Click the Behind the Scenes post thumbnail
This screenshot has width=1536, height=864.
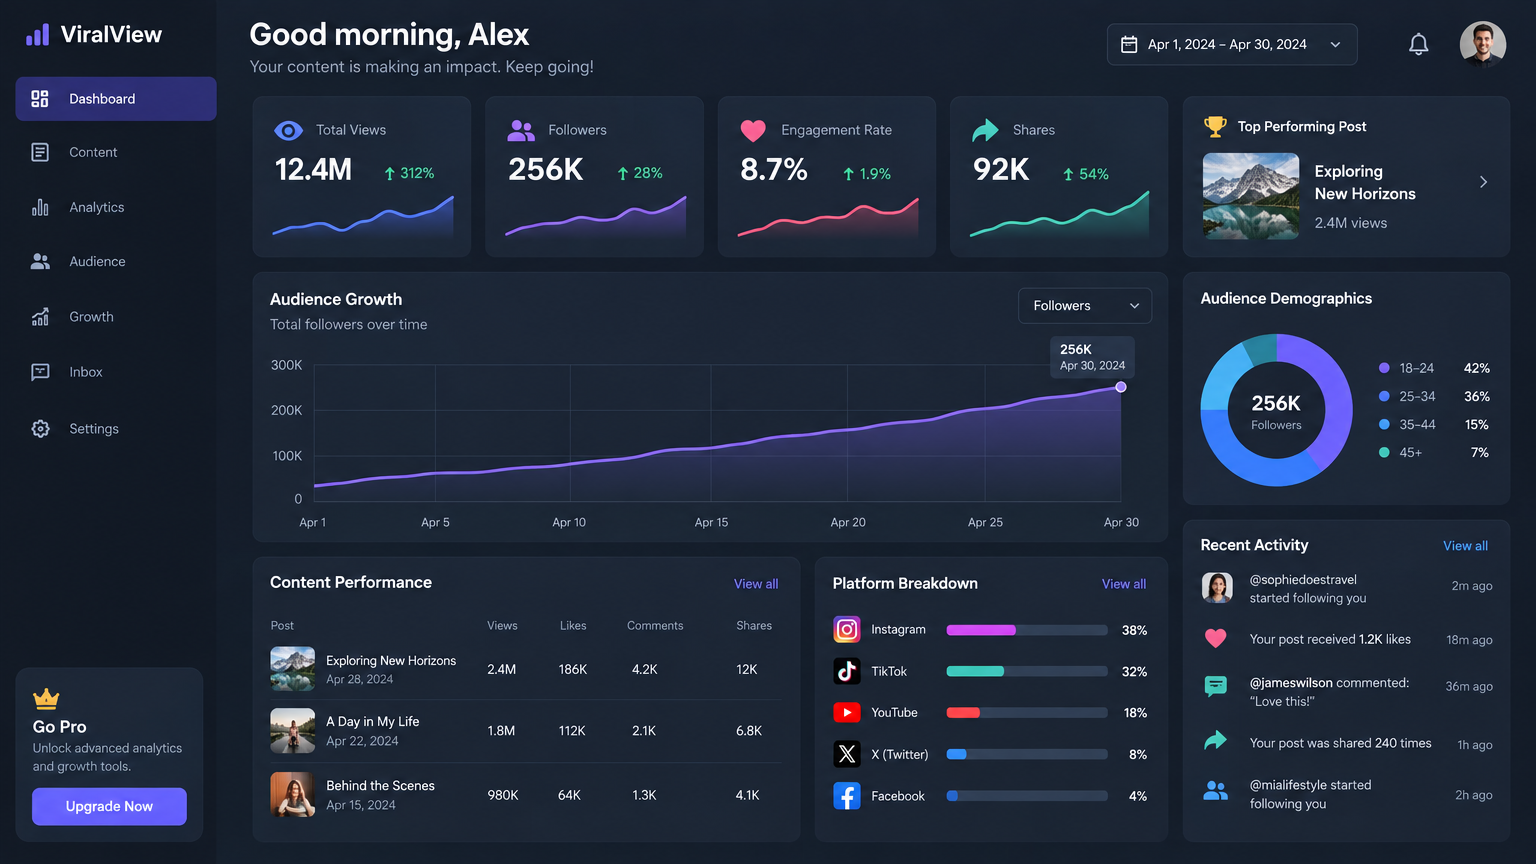pos(292,795)
